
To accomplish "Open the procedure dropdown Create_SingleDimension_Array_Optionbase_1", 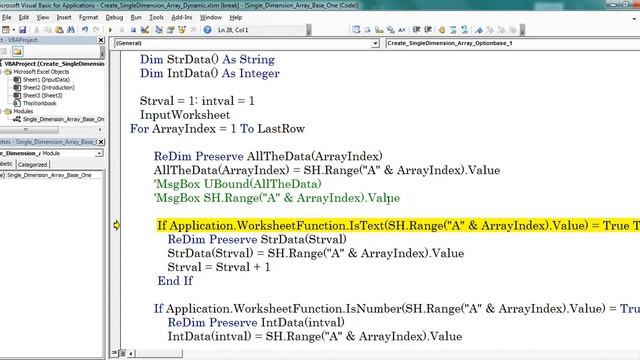I will tap(513, 43).
